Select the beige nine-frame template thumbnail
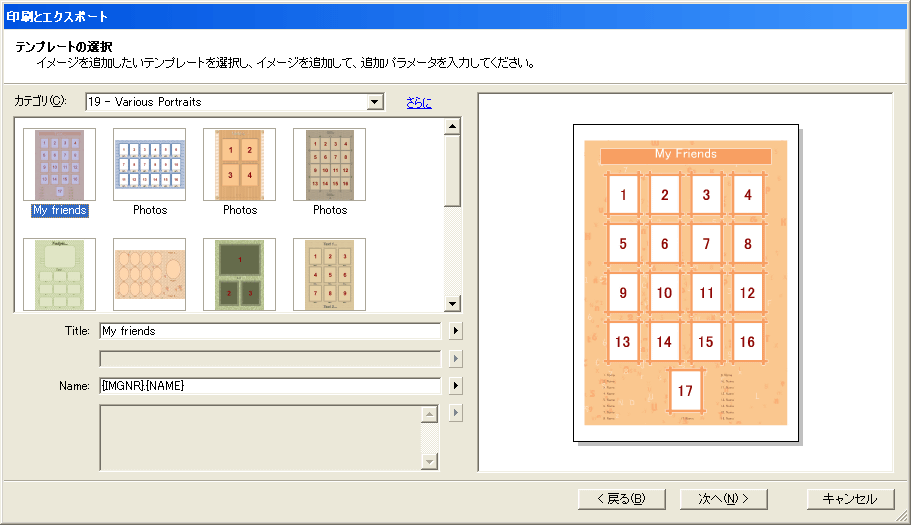 coord(329,274)
